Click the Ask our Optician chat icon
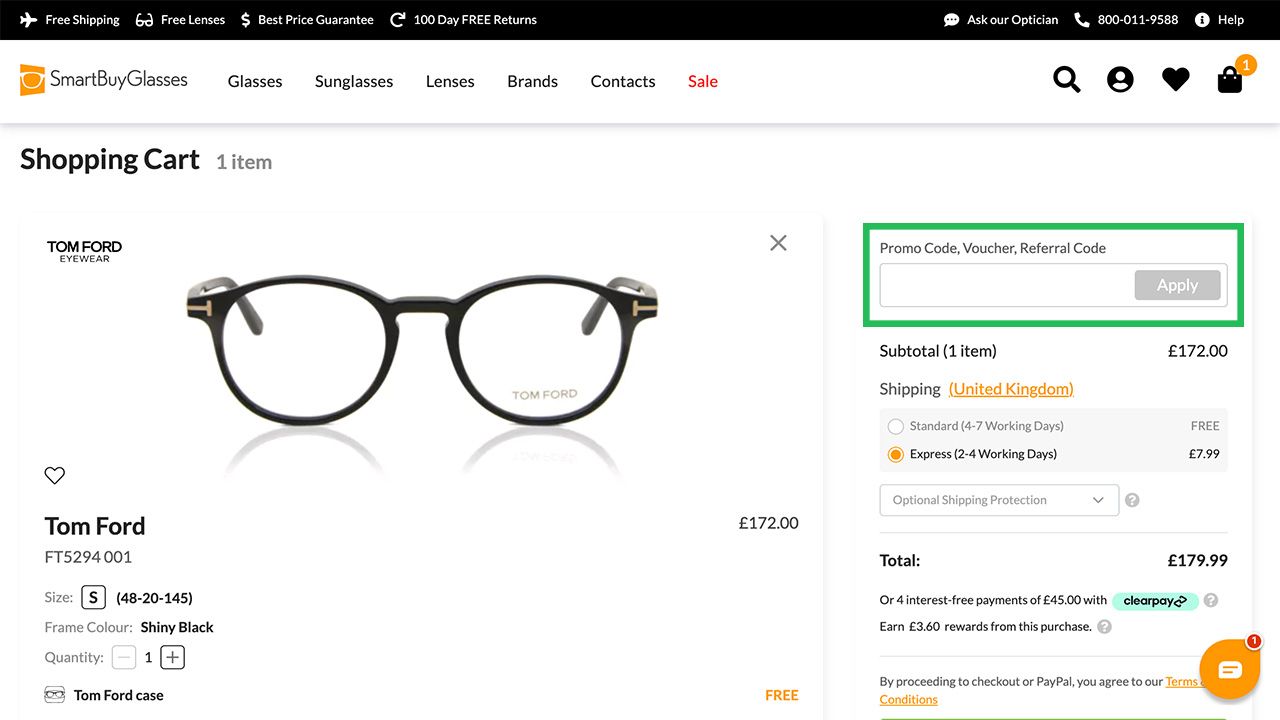Screen dimensions: 1280x720 952,20
